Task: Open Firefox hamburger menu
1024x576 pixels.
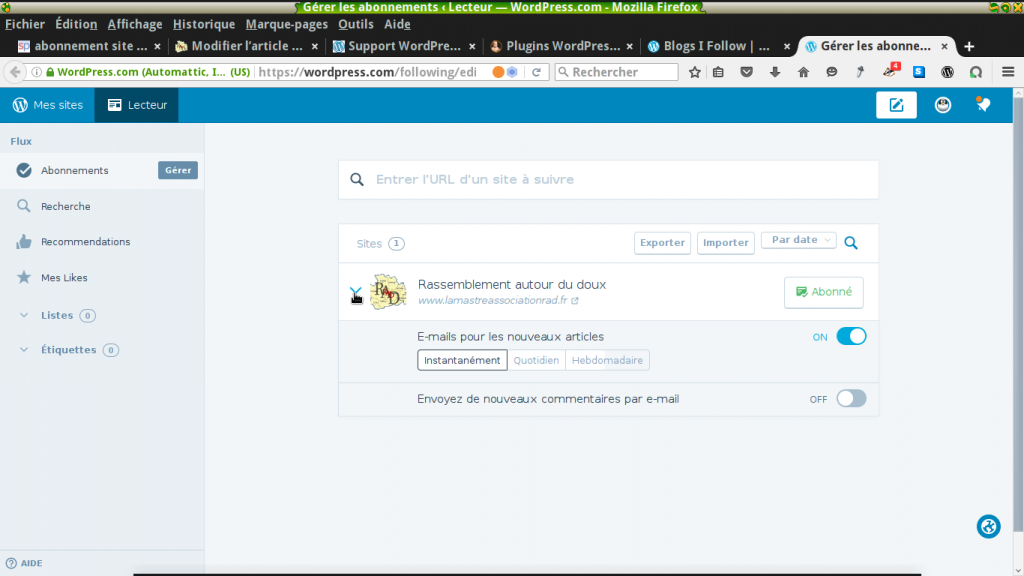Action: click(1007, 72)
